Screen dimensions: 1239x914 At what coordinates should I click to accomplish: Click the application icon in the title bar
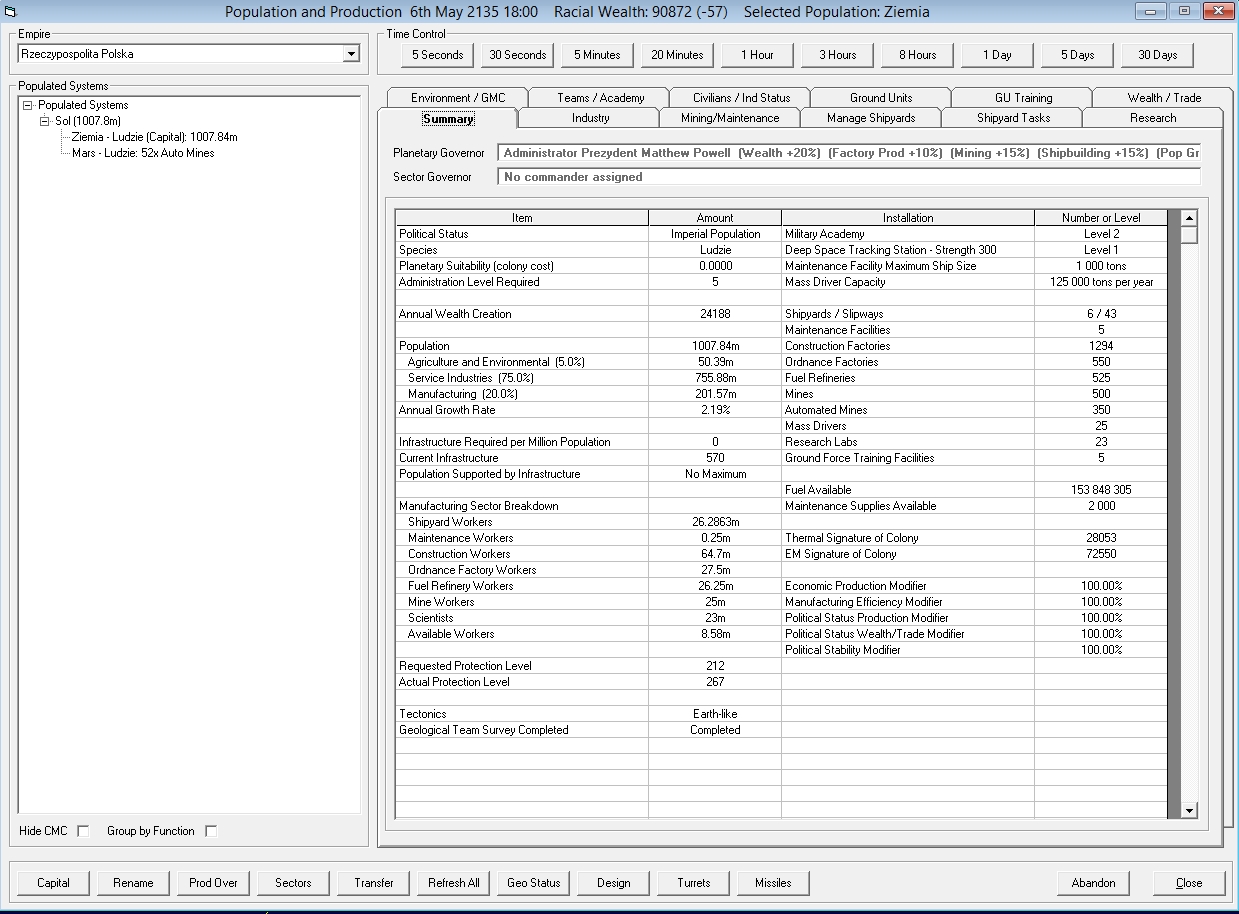(x=11, y=12)
